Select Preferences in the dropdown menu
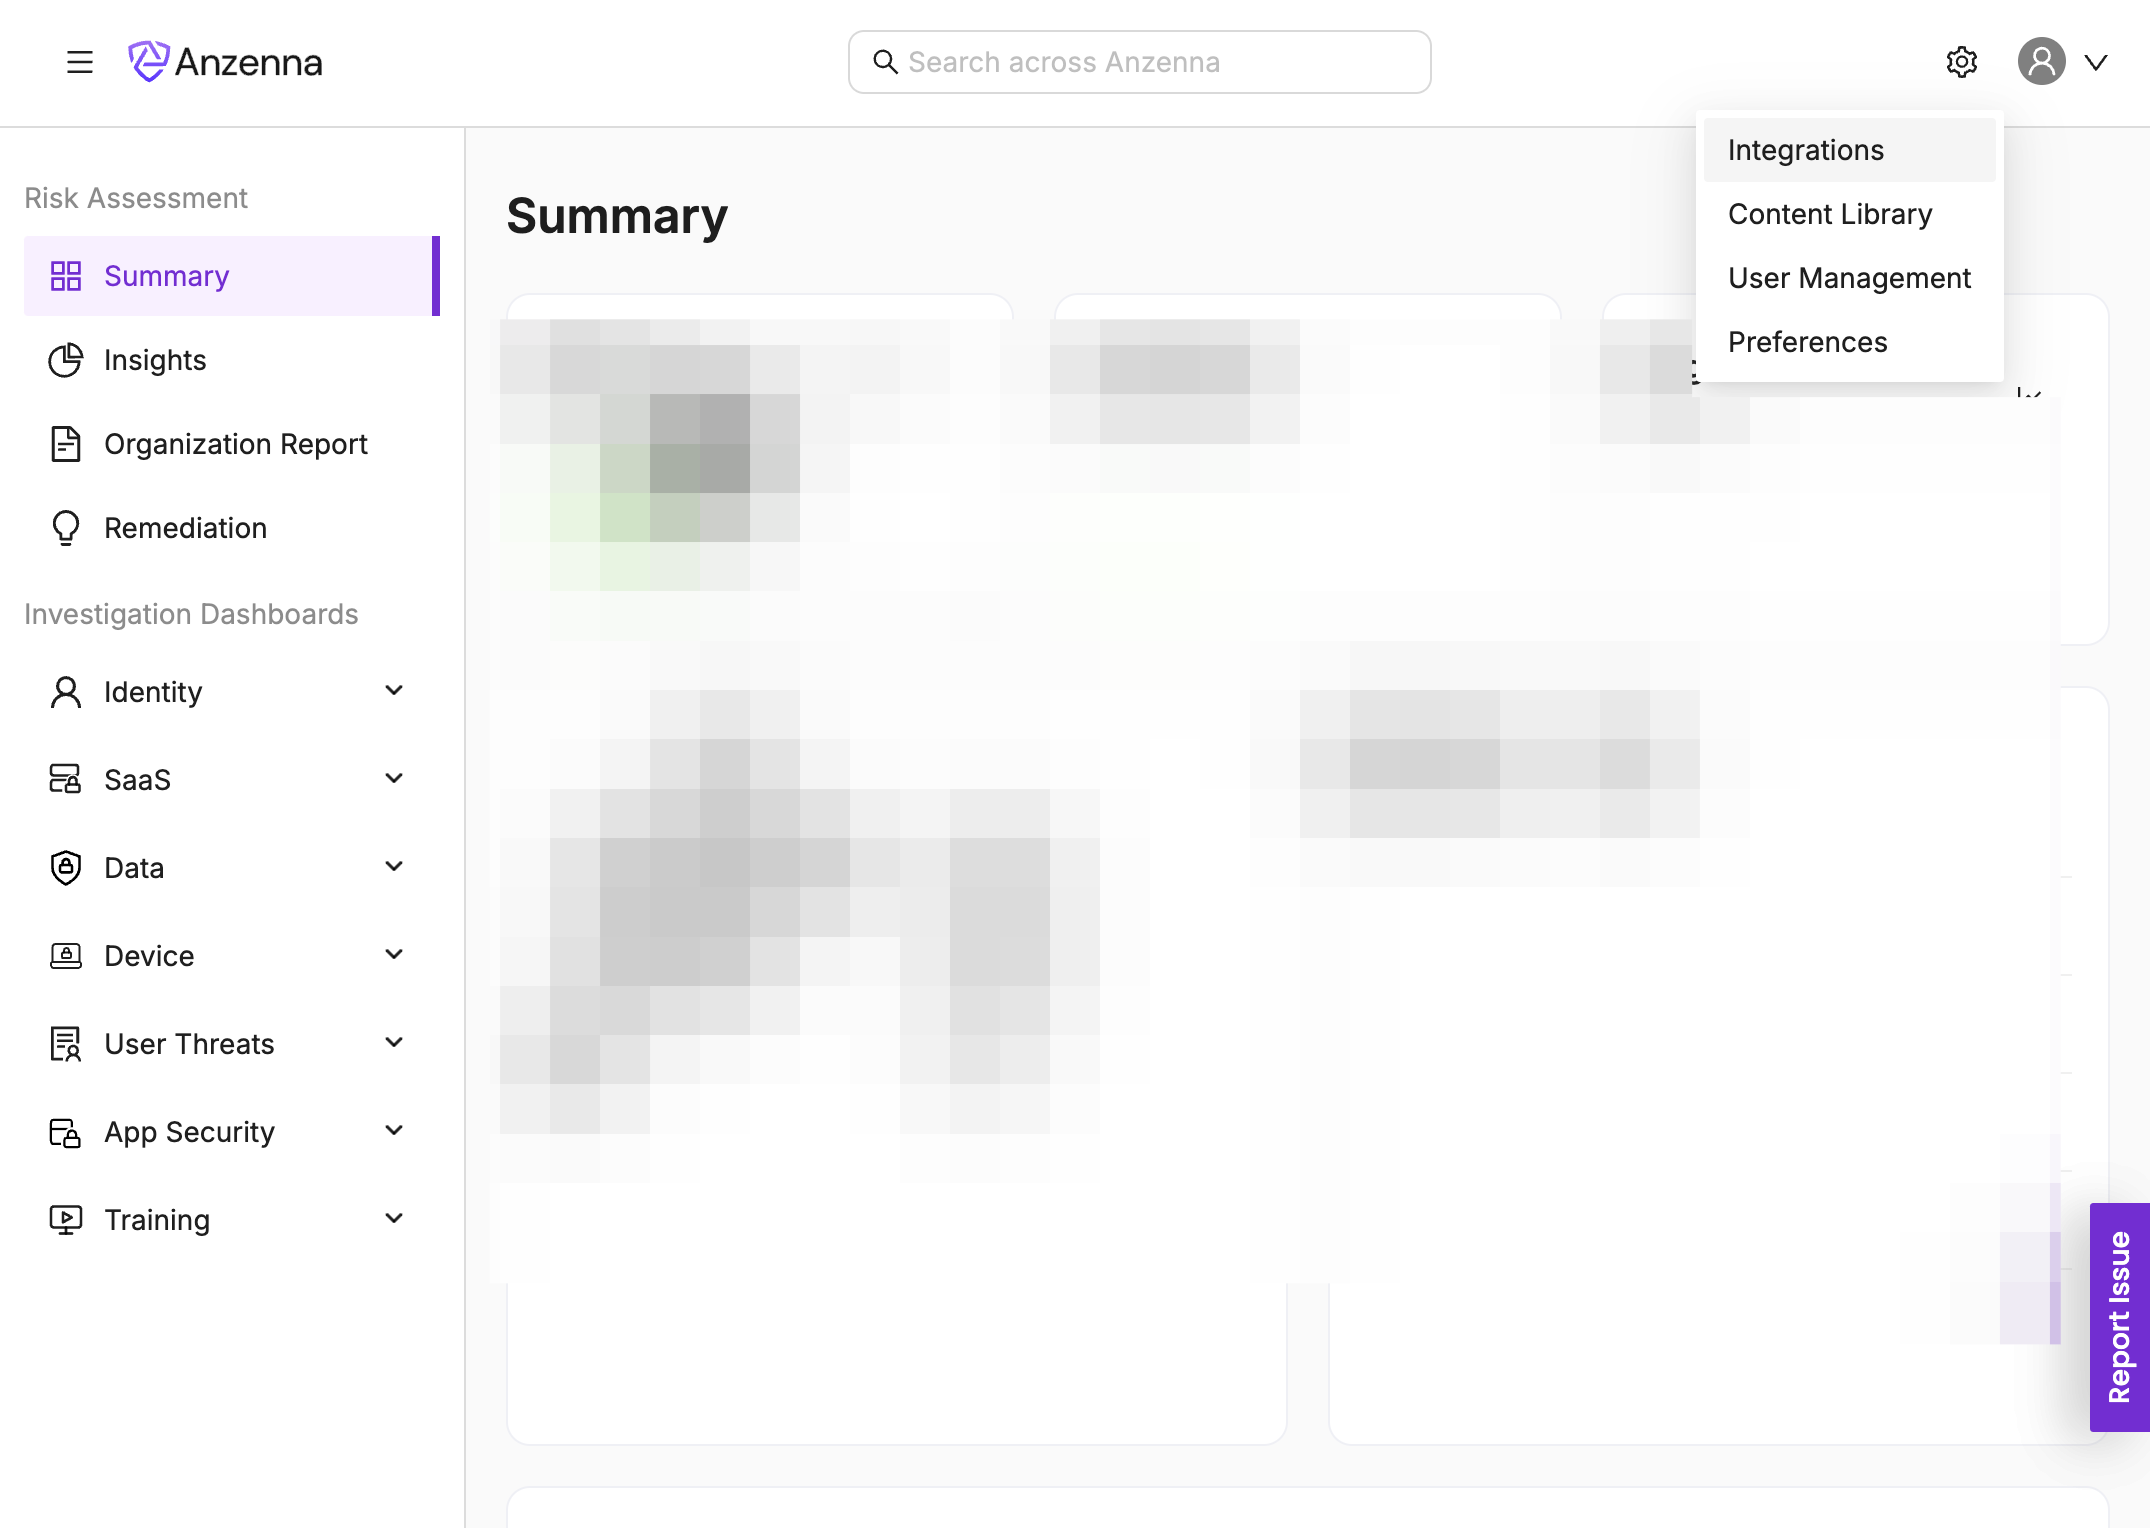This screenshot has height=1528, width=2150. tap(1807, 342)
